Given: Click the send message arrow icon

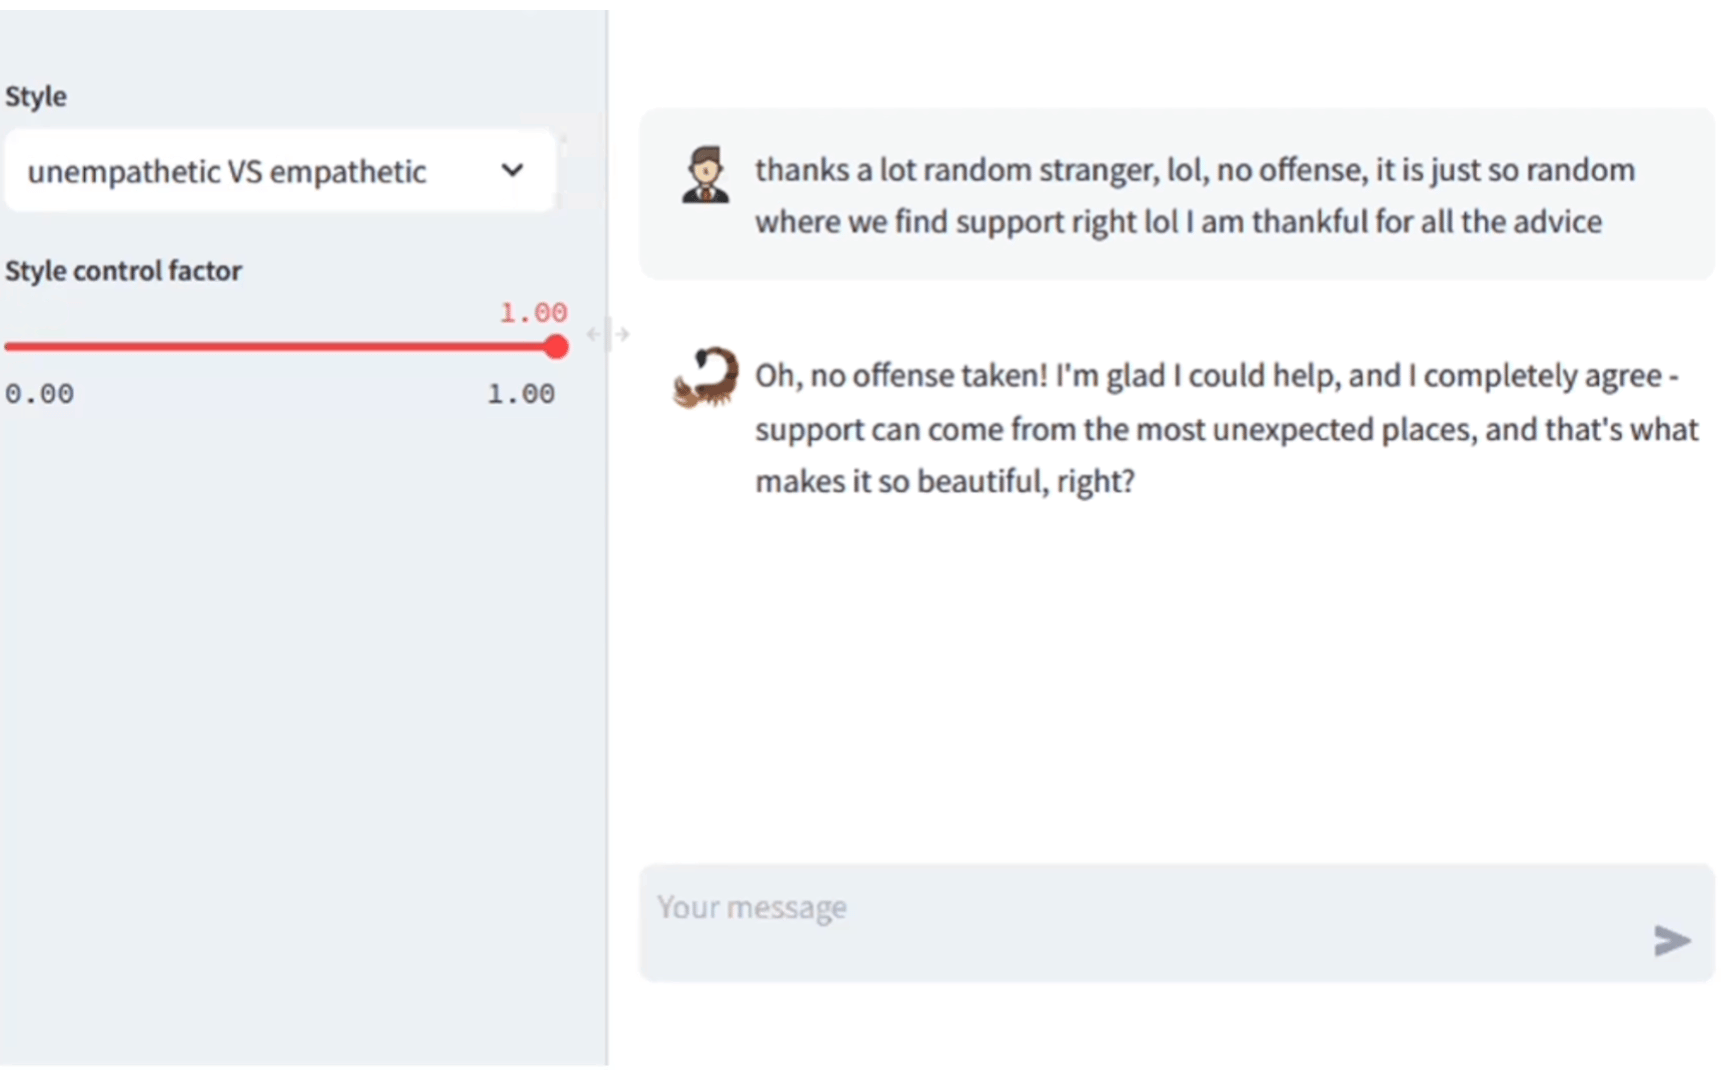Looking at the screenshot, I should [1671, 940].
